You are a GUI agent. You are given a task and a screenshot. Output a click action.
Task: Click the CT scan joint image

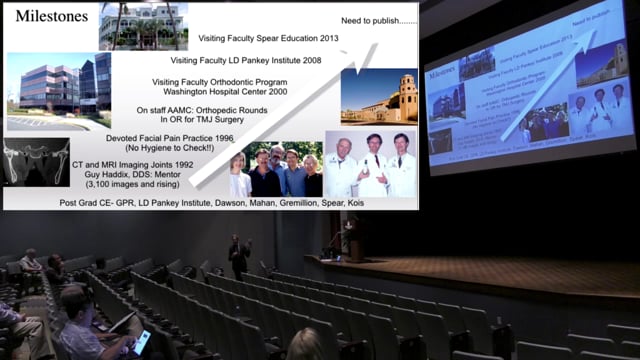[36, 162]
